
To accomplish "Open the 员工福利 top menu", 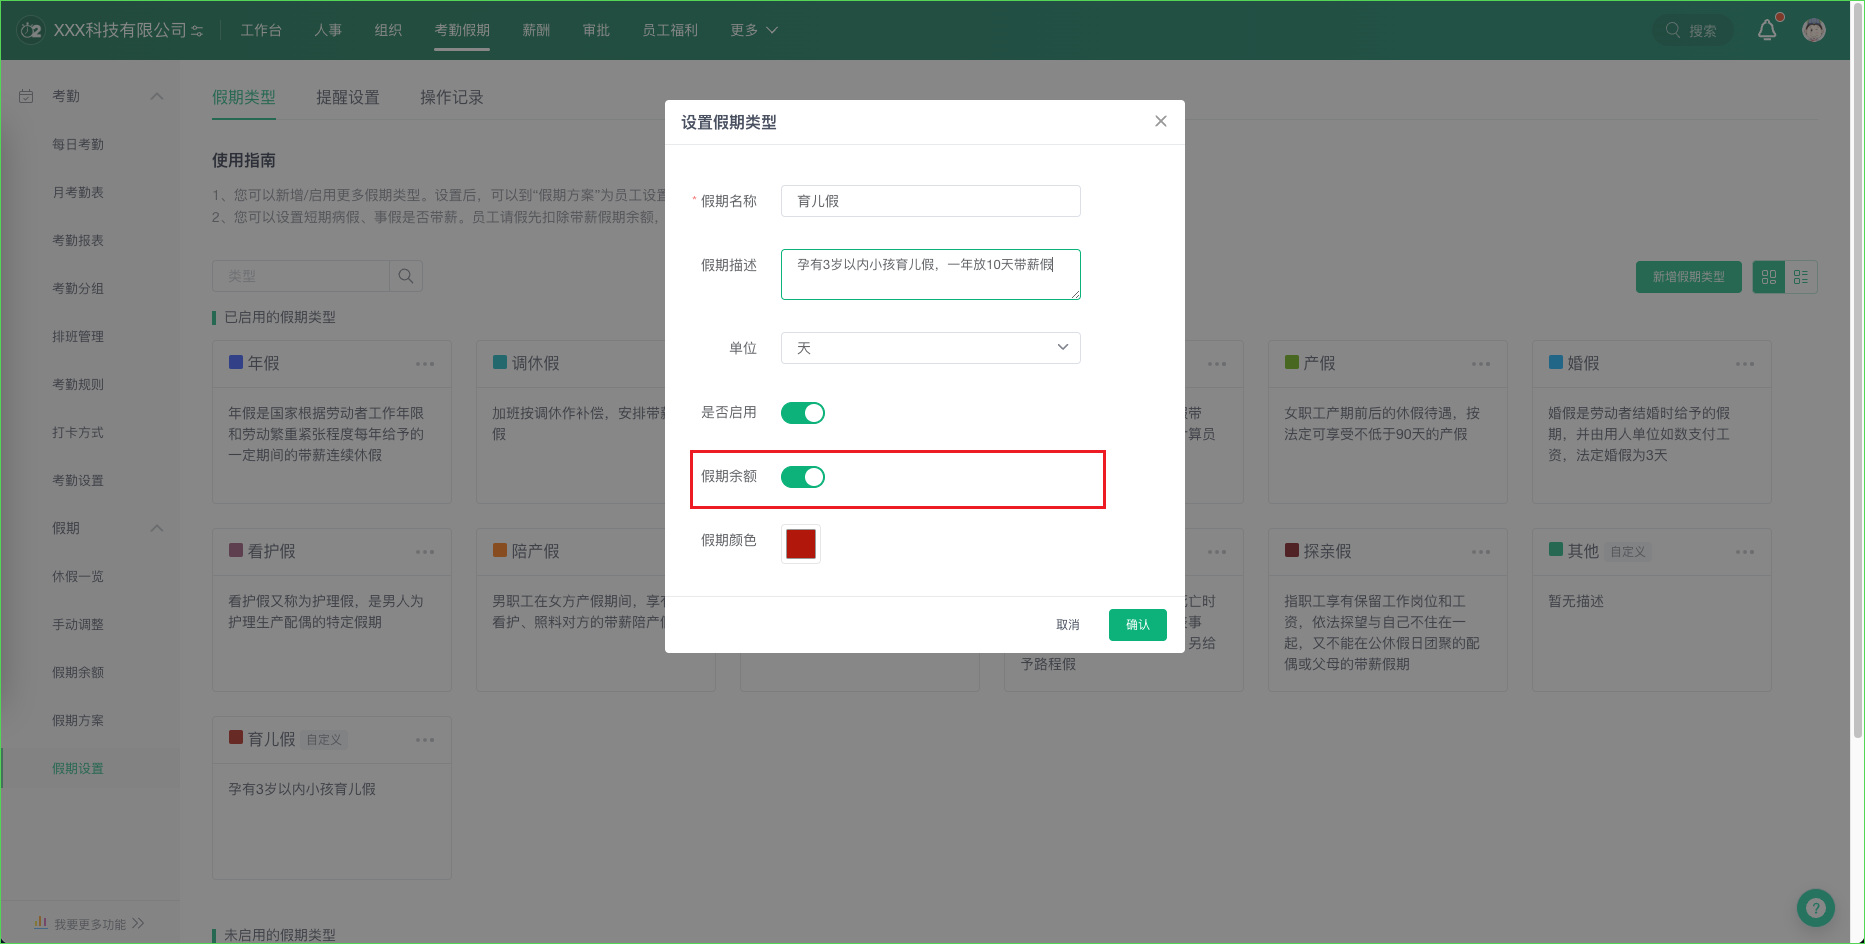I will (670, 30).
